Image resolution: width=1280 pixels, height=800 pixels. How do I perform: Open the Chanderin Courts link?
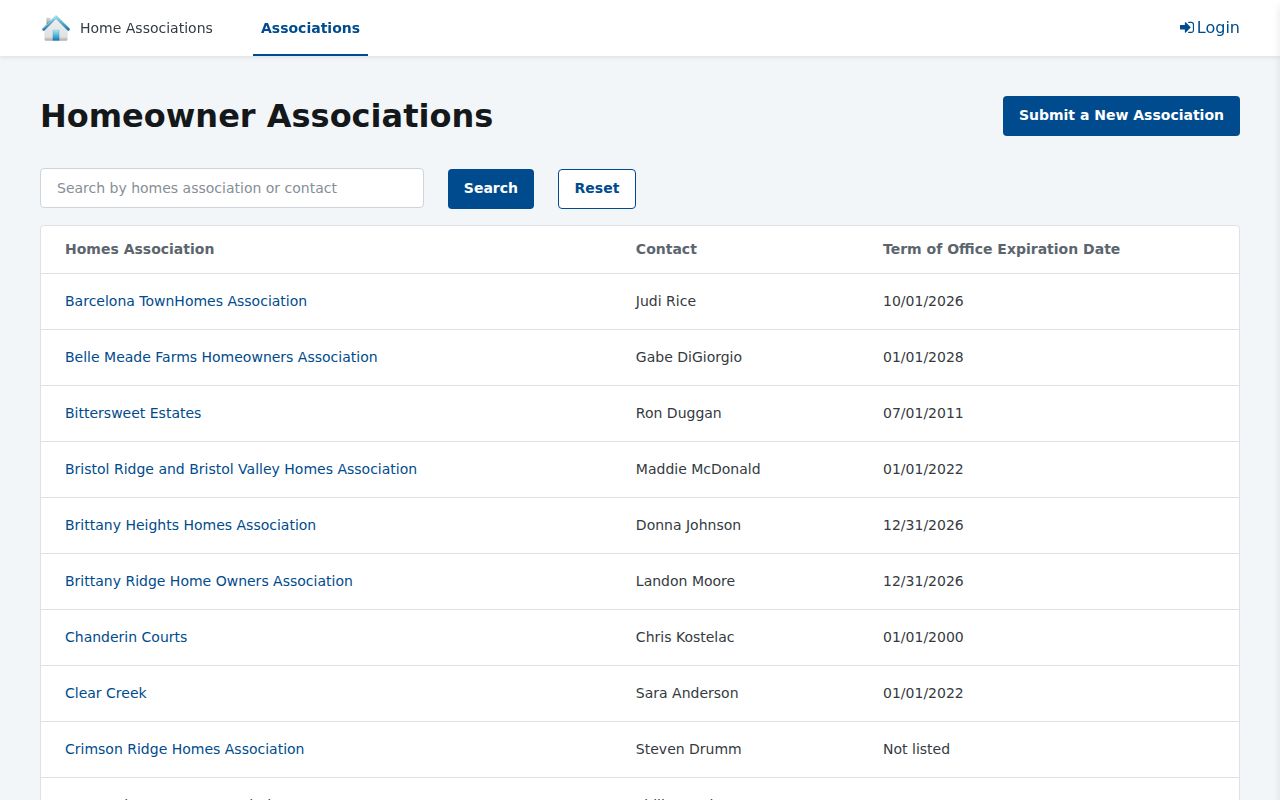pos(126,637)
